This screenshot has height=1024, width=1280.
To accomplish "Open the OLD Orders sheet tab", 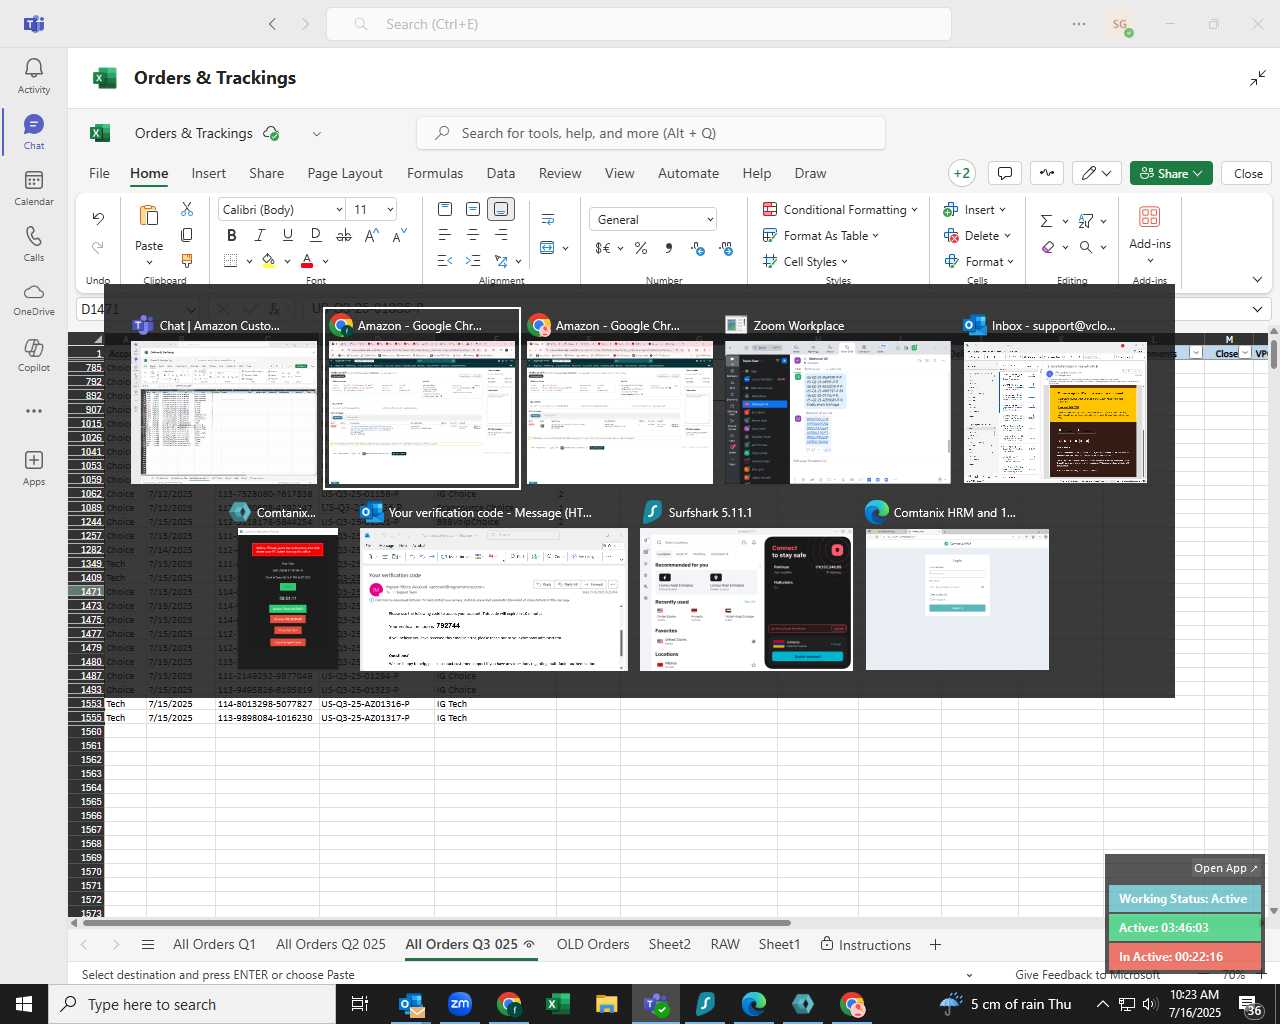I will coord(593,945).
